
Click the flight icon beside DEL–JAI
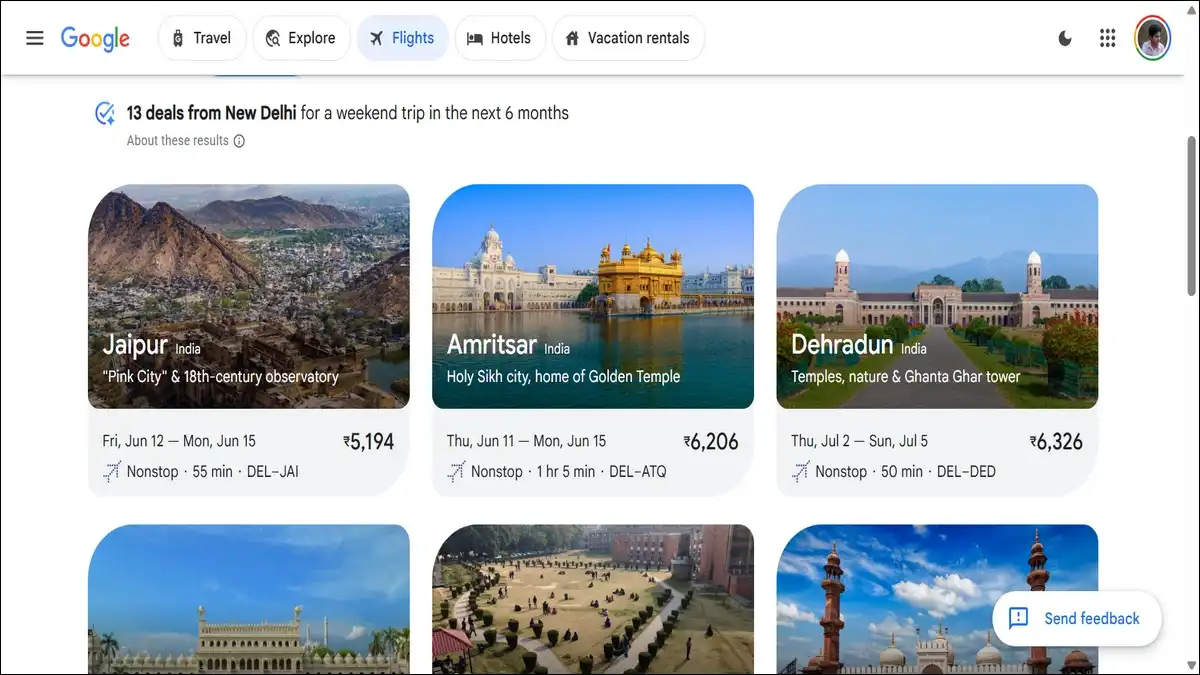point(112,471)
